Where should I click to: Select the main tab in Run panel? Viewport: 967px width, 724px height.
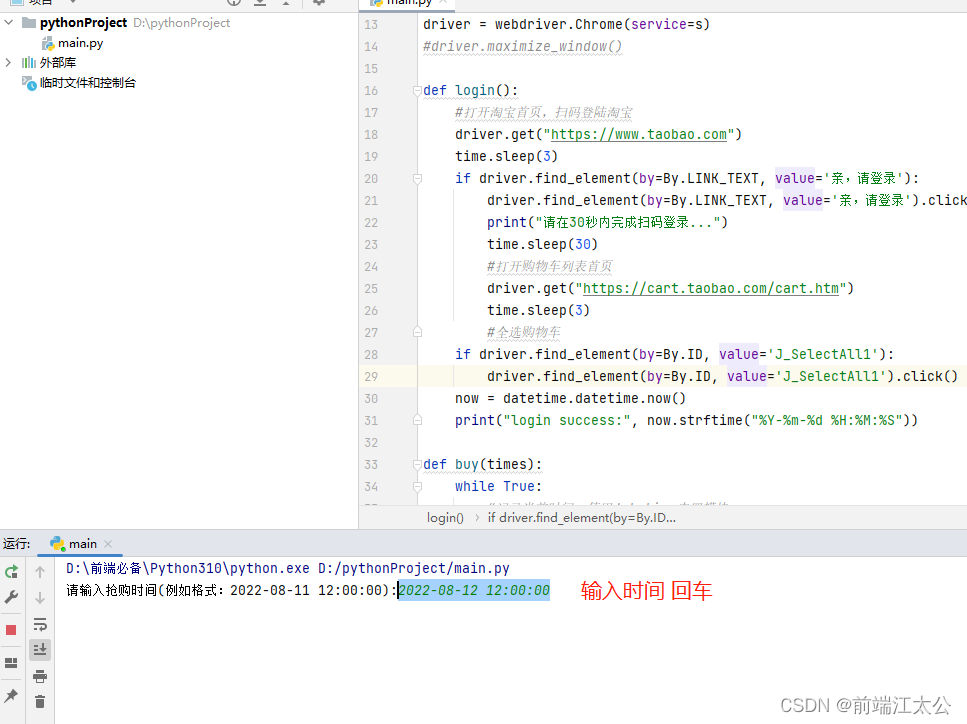[x=81, y=544]
